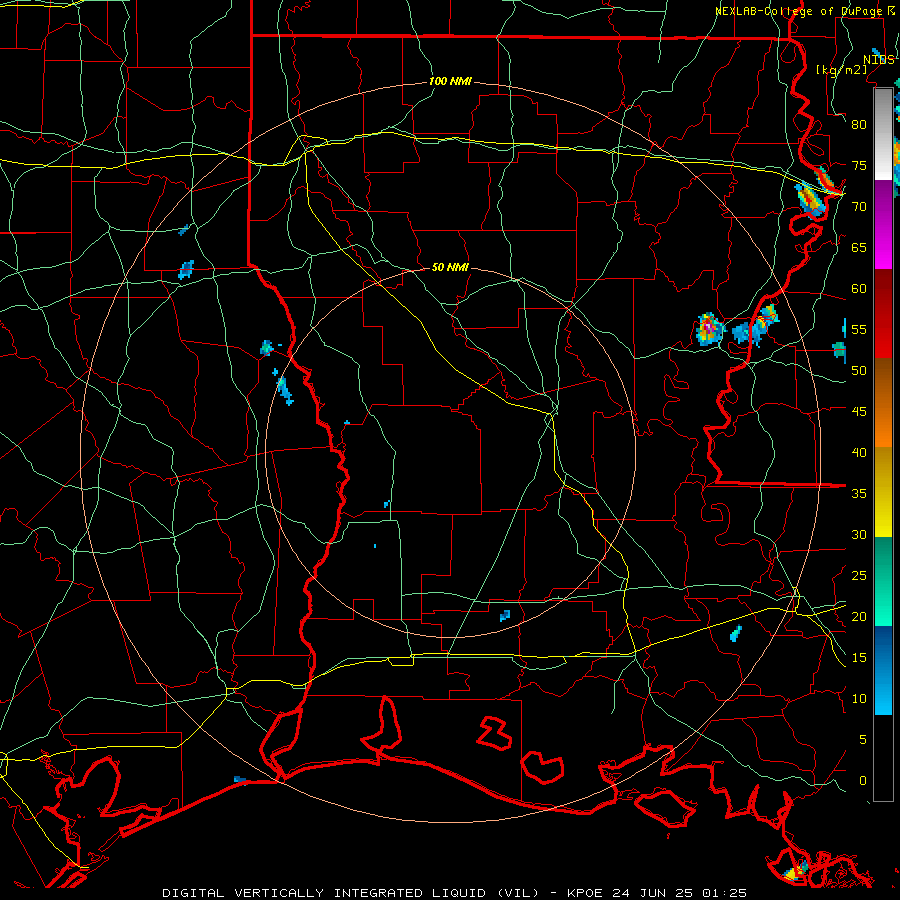The image size is (900, 900).
Task: Pick the green segment of the color bar
Action: 883,581
